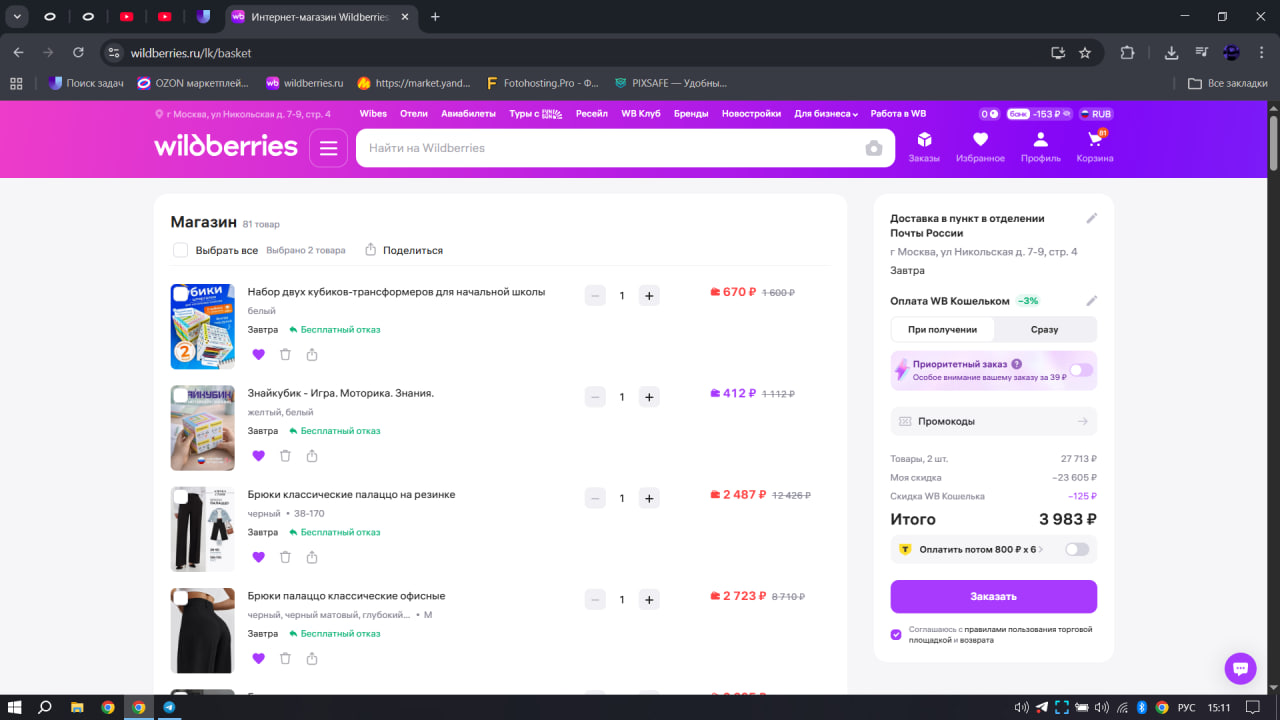Image resolution: width=1280 pixels, height=720 pixels.
Task: Select checkbox for Брюки палаццо на резинке
Action: (180, 497)
